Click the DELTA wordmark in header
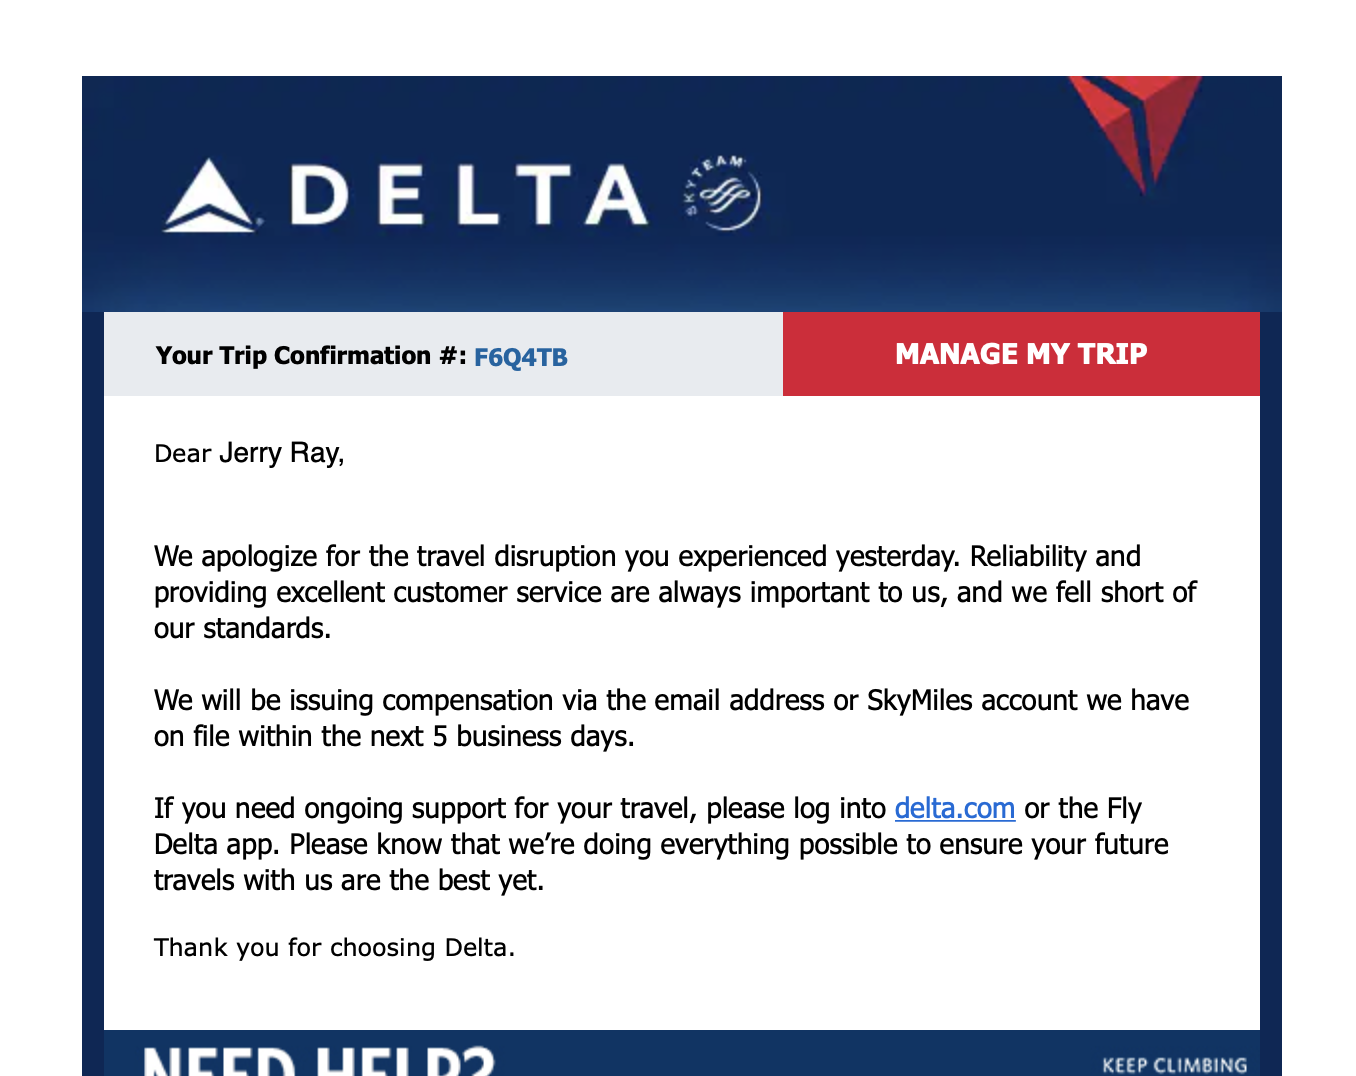Viewport: 1356px width, 1076px height. (x=469, y=195)
